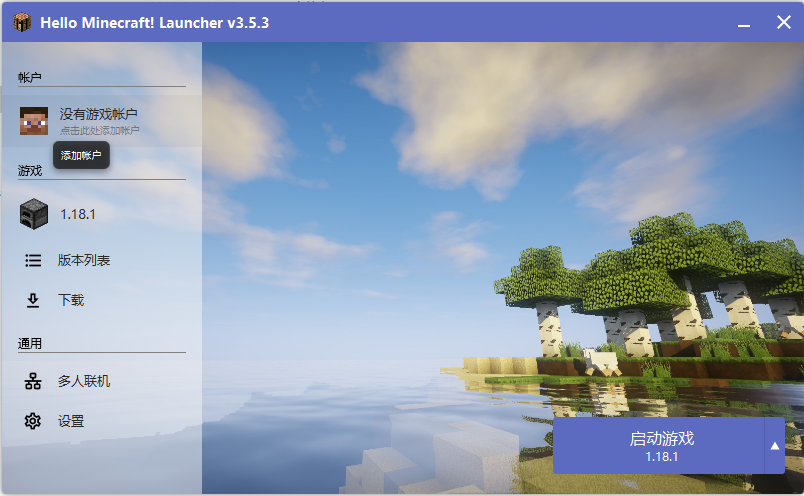Open the 版本列表 menu label

pyautogui.click(x=84, y=260)
